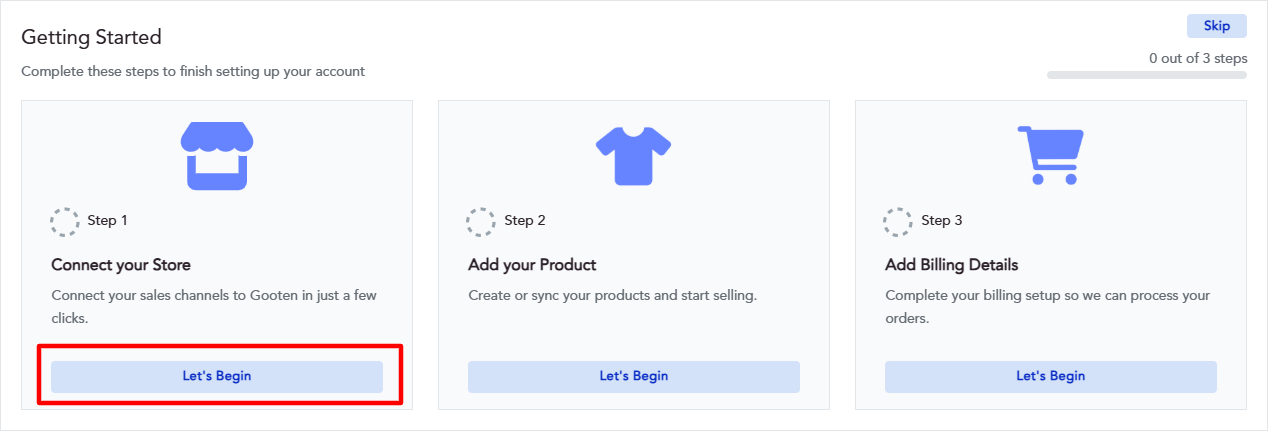The image size is (1274, 432).
Task: Start the Connect your Store step
Action: [217, 377]
